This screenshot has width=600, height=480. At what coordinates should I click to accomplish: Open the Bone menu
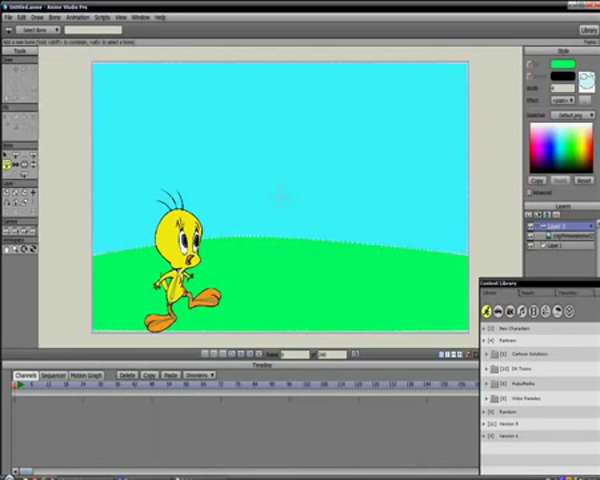click(54, 18)
